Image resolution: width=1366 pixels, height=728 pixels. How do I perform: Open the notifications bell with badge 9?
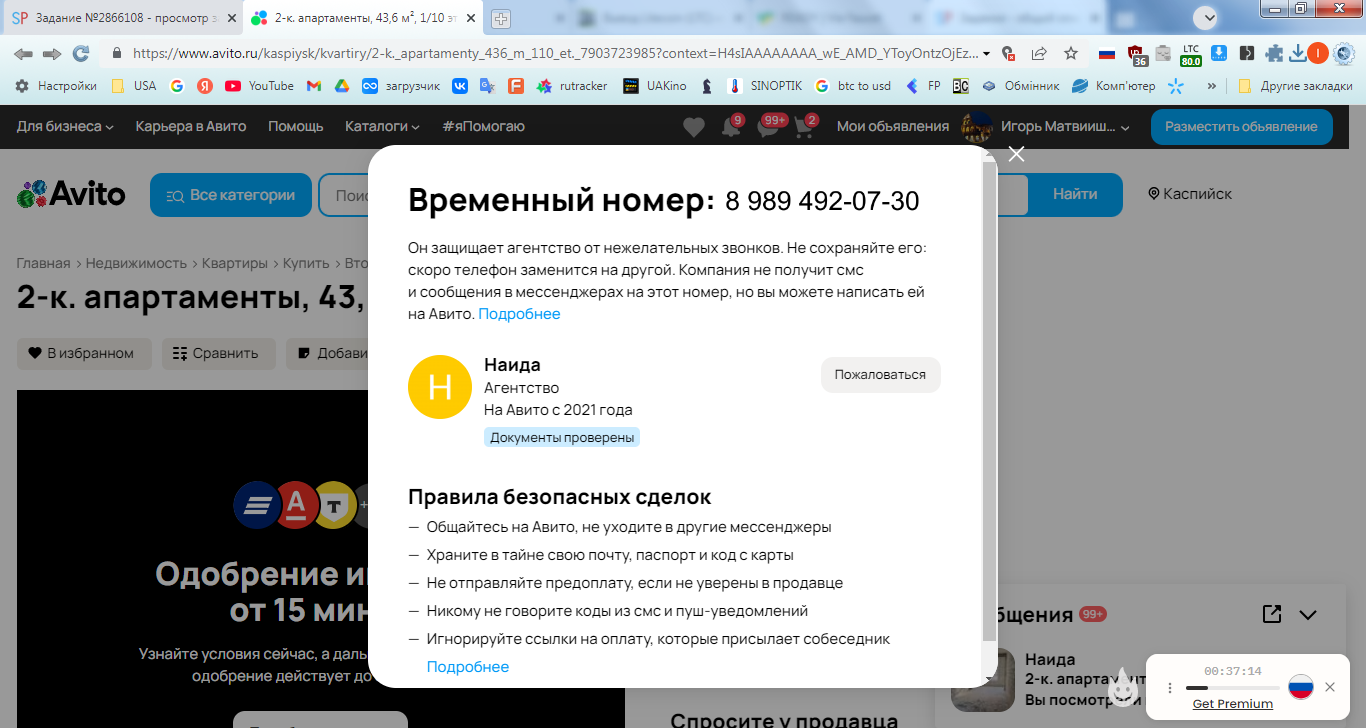[731, 127]
